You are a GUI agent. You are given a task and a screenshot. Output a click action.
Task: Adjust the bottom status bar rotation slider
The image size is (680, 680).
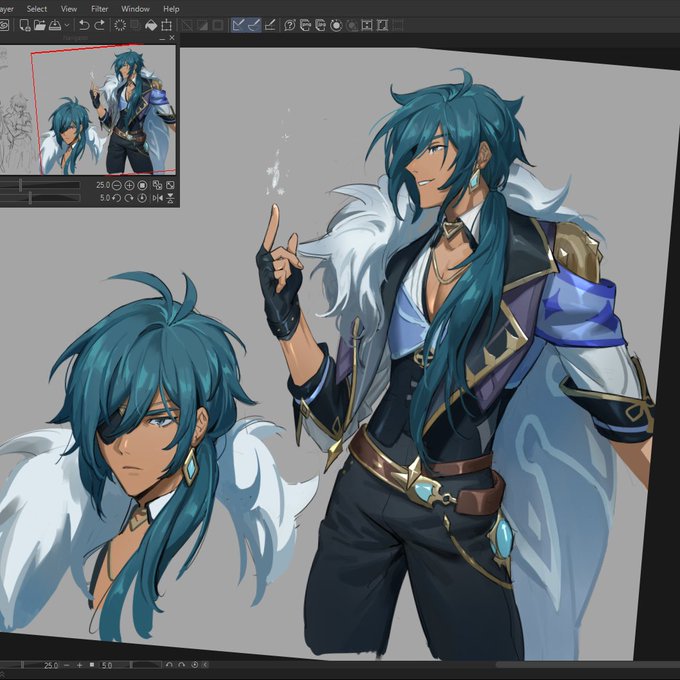pyautogui.click(x=131, y=665)
